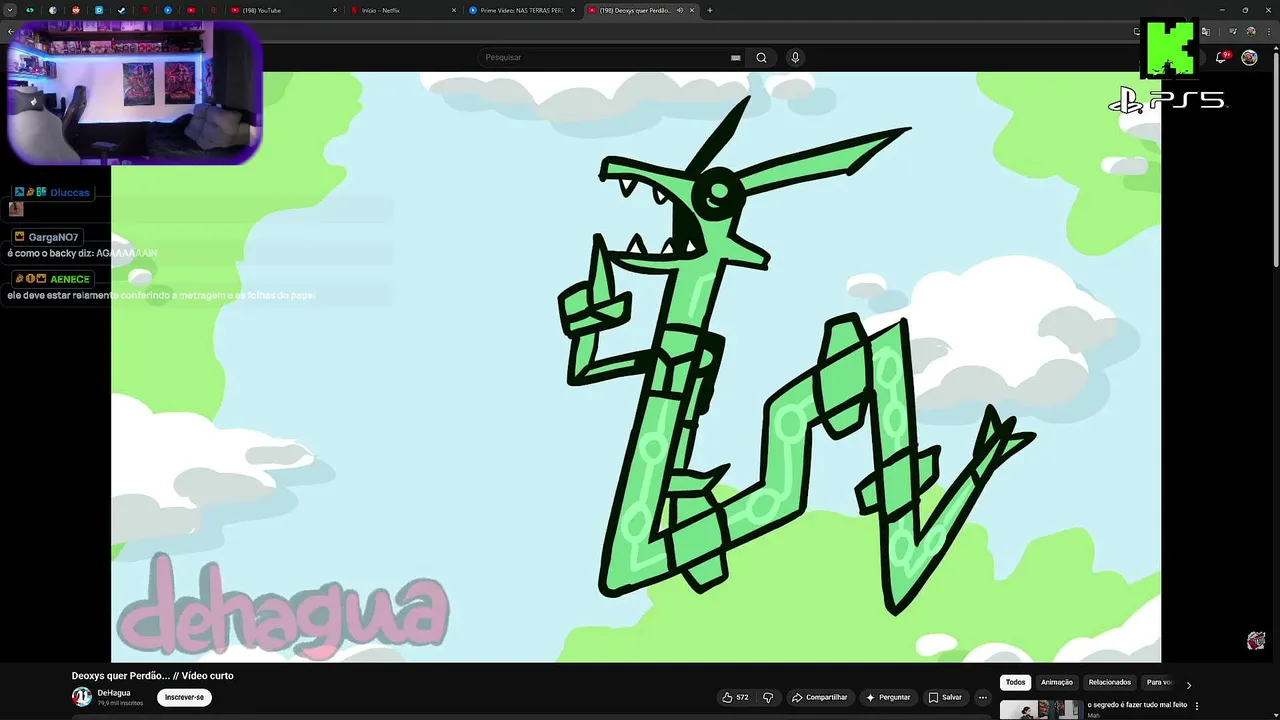The height and width of the screenshot is (720, 1280).
Task: Dislike the video
Action: [x=768, y=697]
